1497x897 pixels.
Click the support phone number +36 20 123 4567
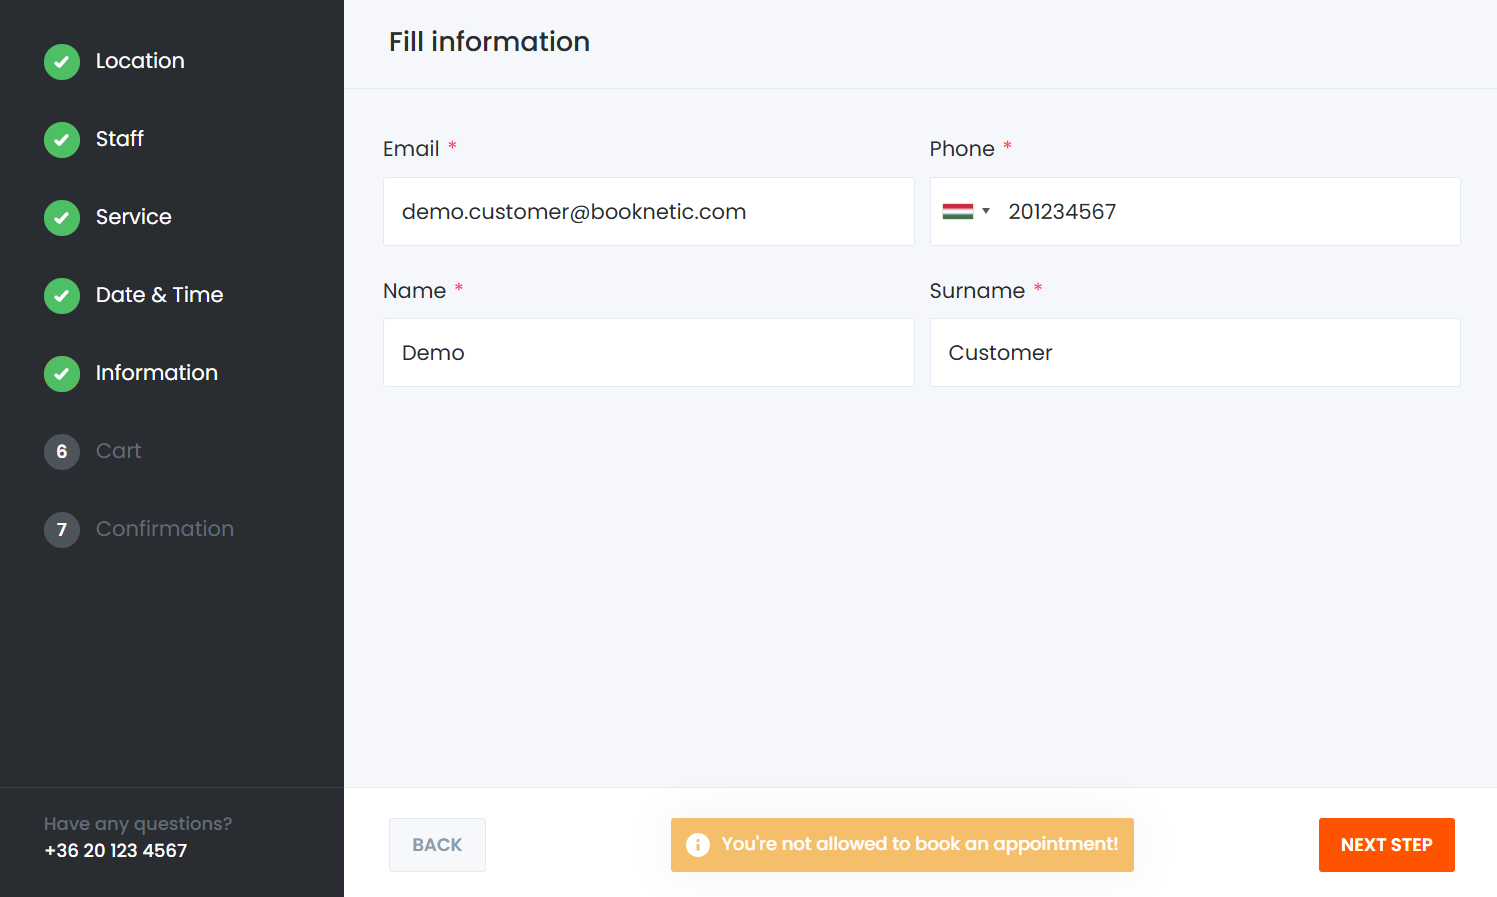(116, 851)
